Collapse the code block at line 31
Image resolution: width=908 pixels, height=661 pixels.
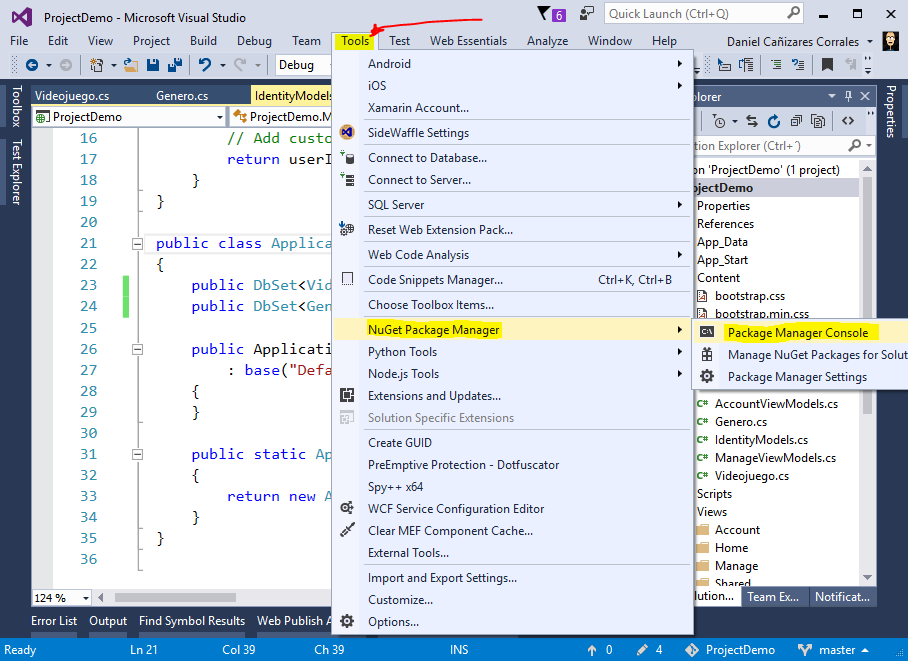(137, 455)
